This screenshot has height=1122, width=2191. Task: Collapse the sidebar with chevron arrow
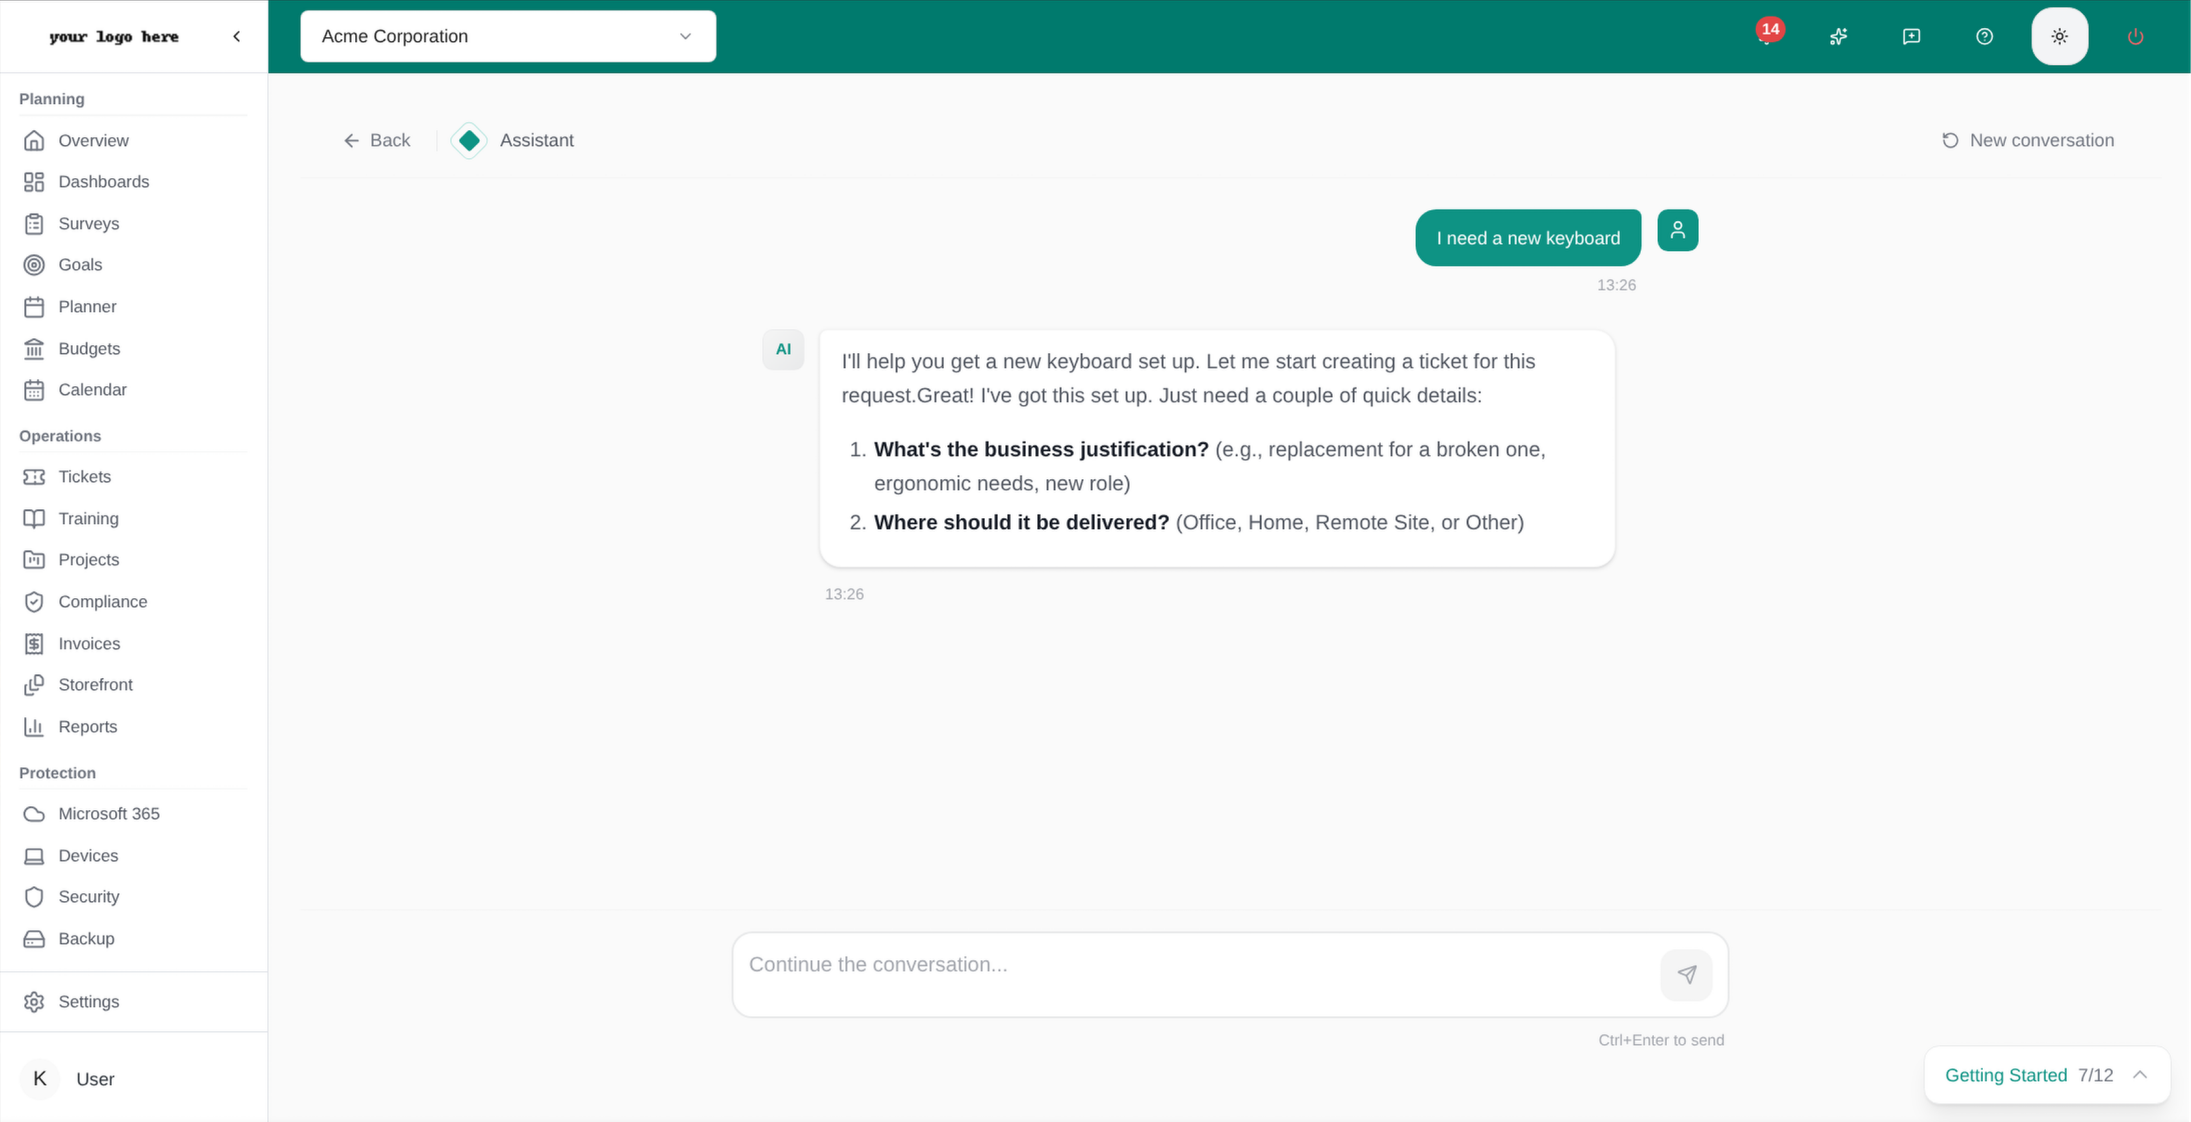[x=237, y=37]
